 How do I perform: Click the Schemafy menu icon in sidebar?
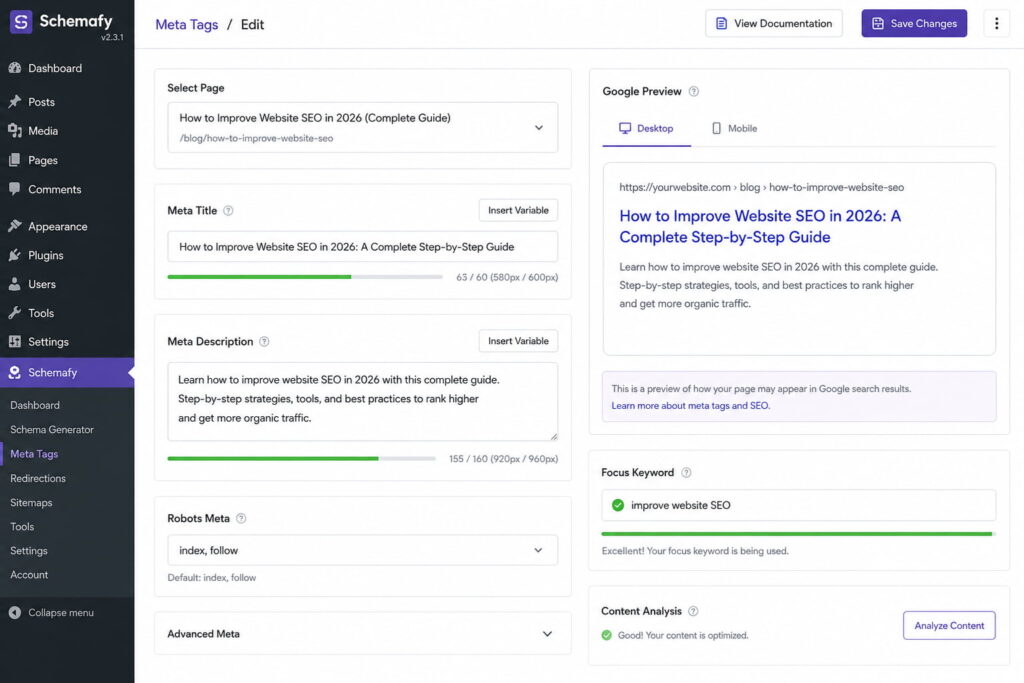tap(14, 372)
